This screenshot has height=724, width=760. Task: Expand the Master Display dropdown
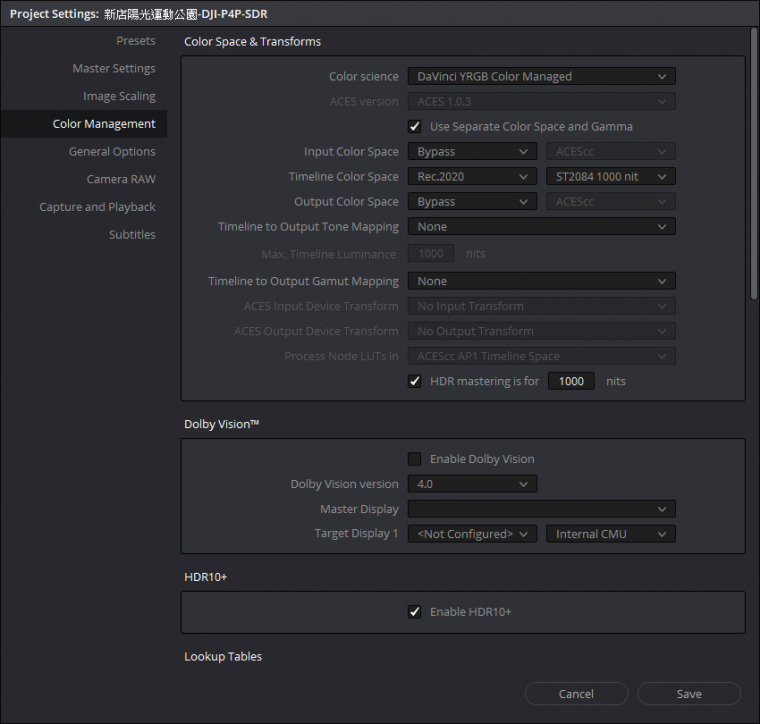(x=541, y=509)
